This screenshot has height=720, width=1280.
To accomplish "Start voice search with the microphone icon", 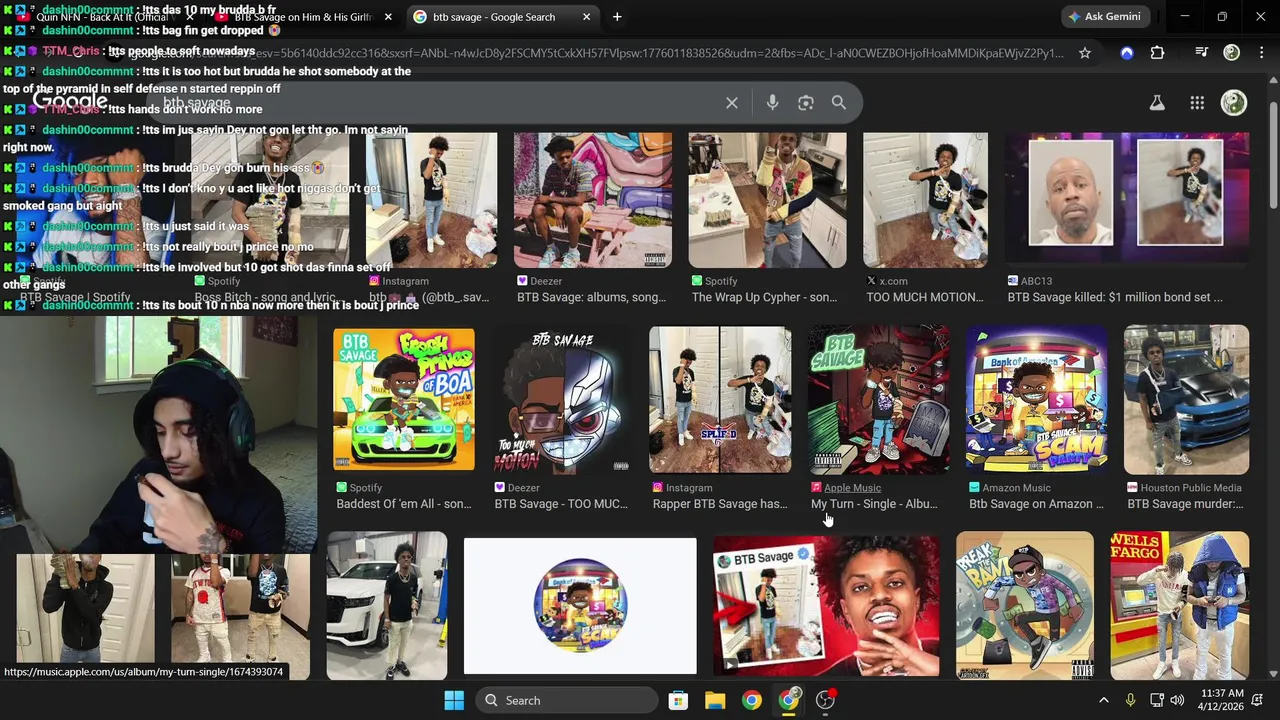I will click(772, 103).
